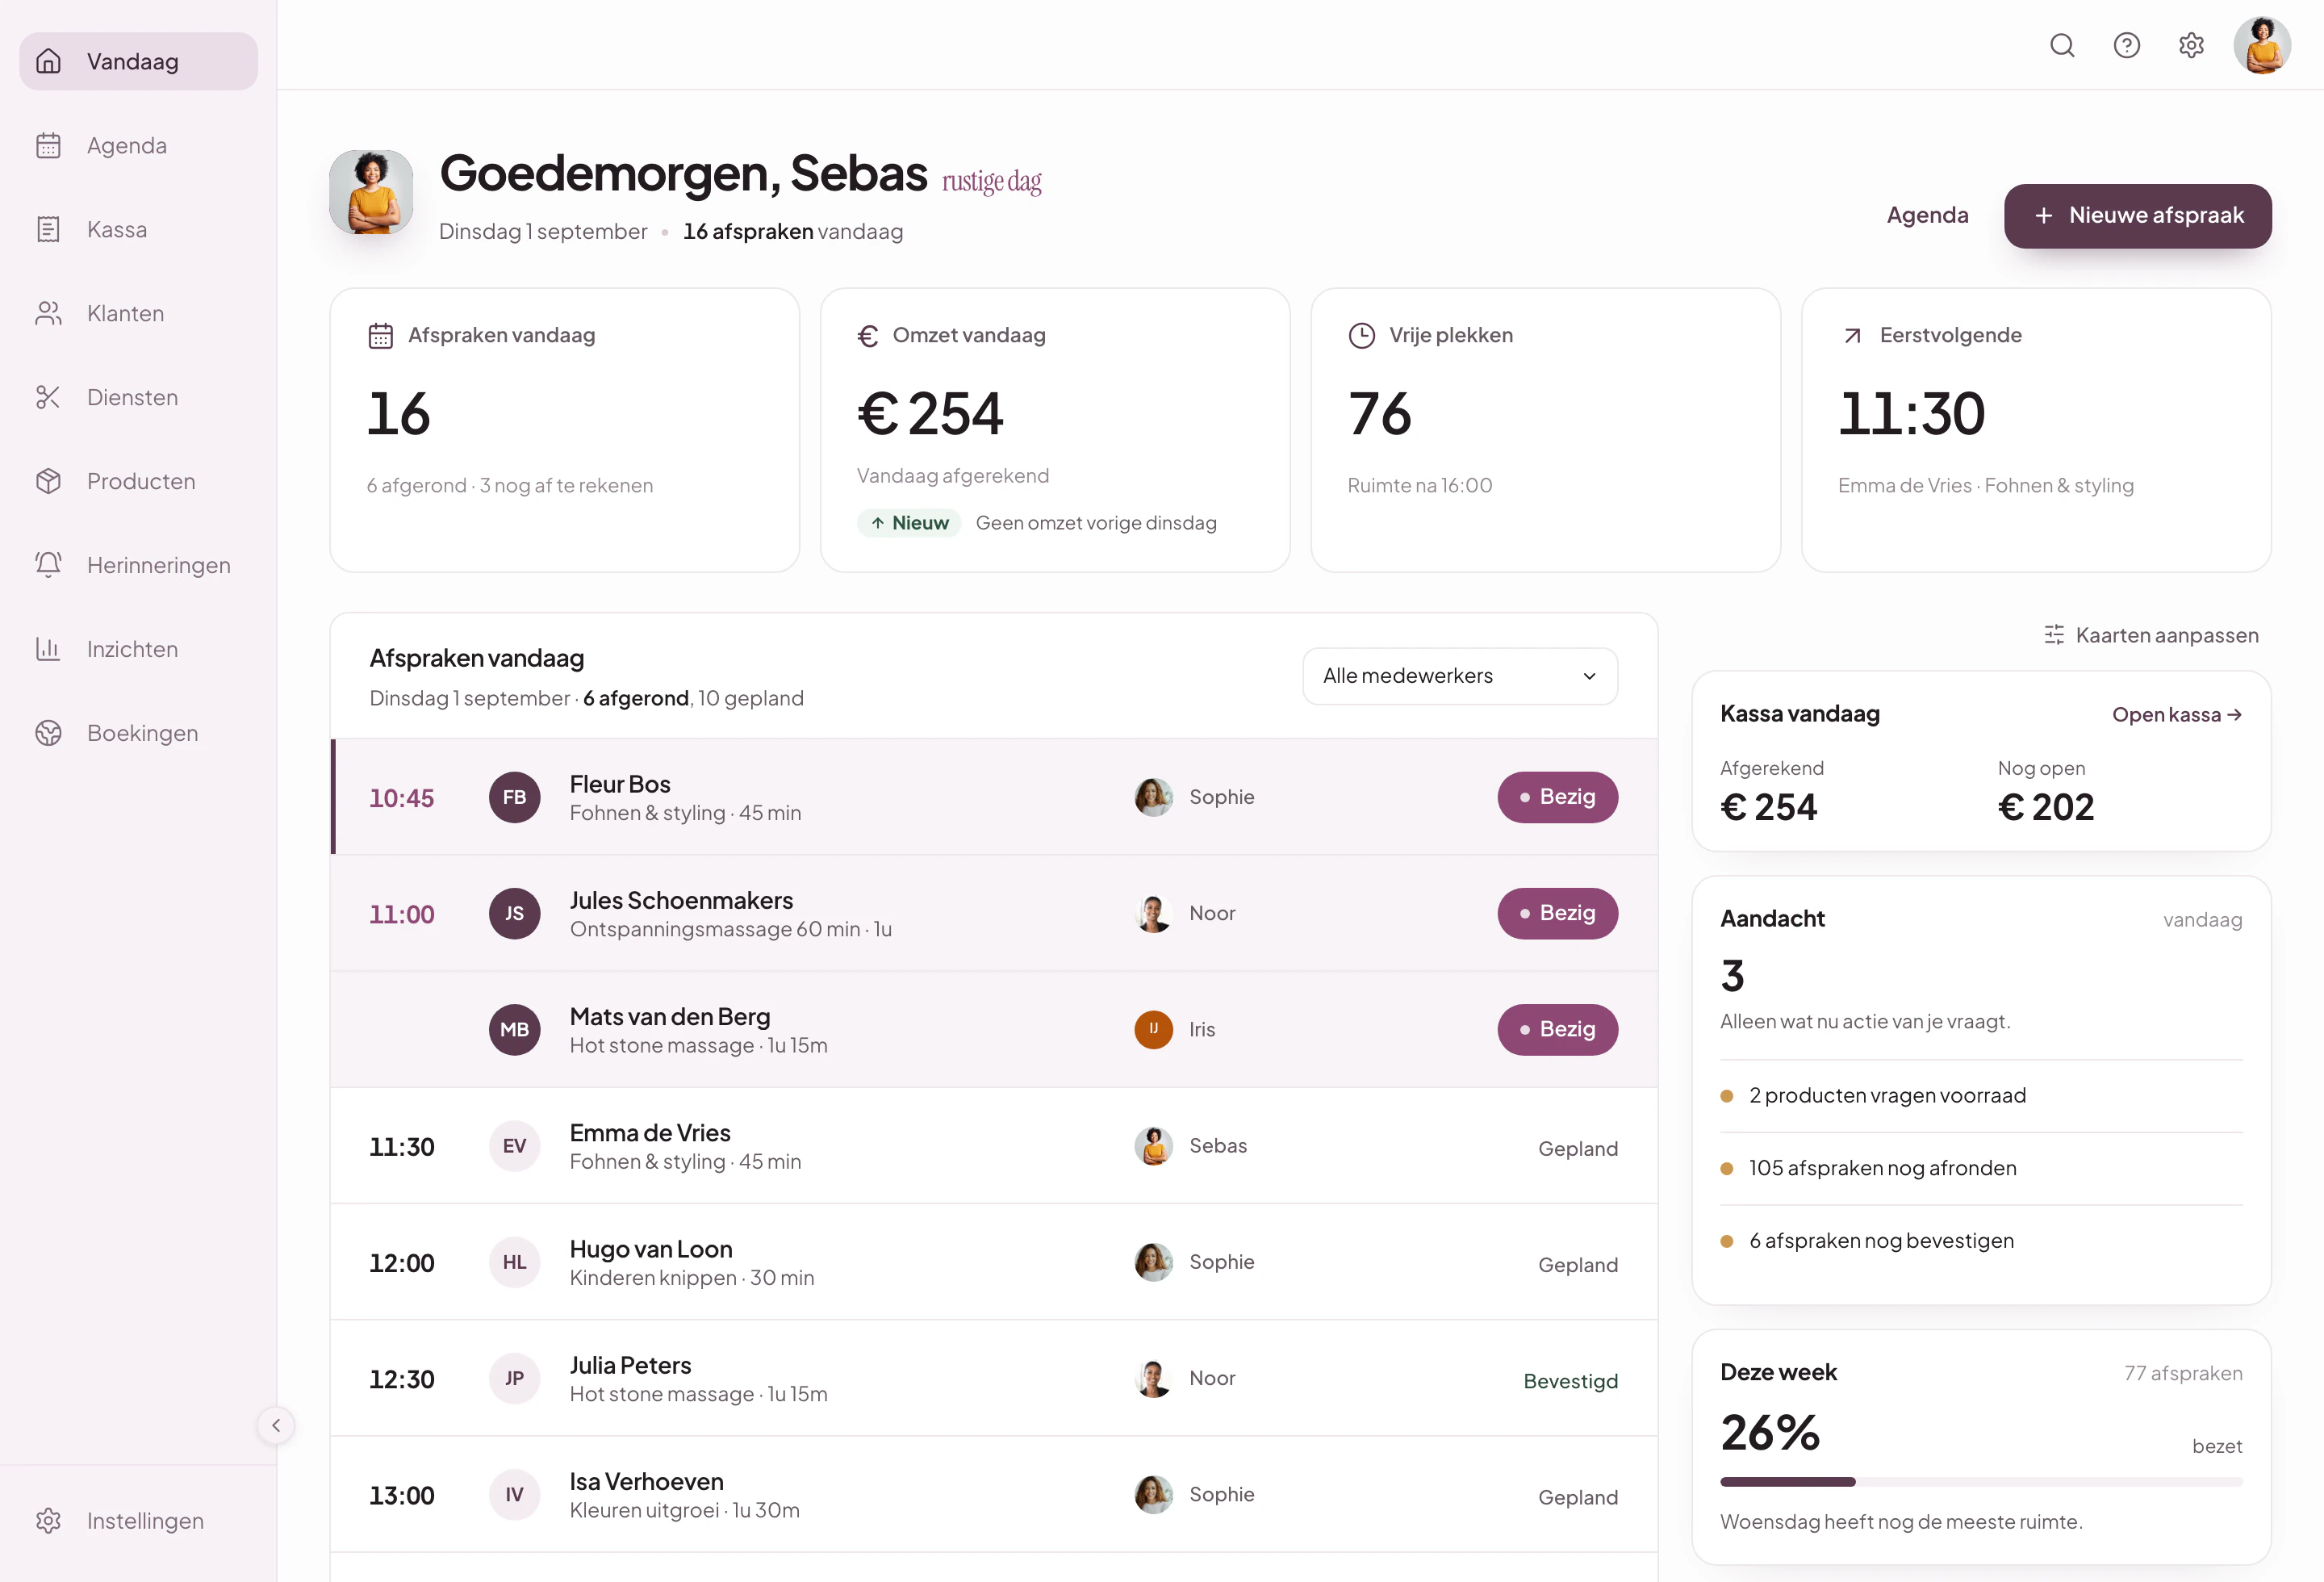
Task: Click the IV avatar for Isa Verhoeven
Action: click(x=514, y=1494)
